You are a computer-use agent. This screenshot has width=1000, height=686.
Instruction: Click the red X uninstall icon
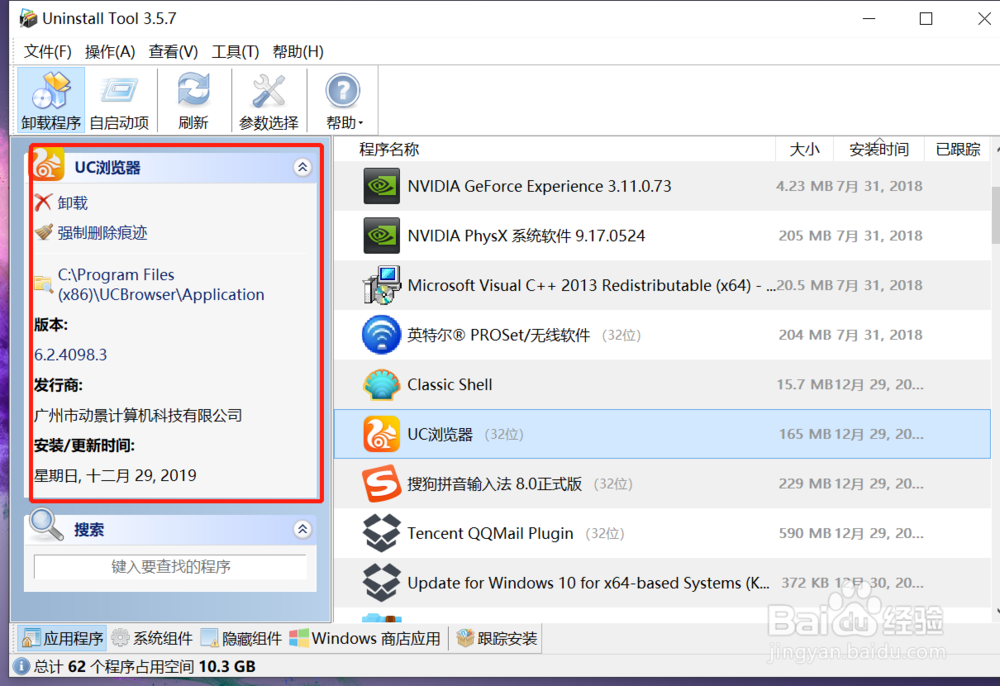coord(43,203)
